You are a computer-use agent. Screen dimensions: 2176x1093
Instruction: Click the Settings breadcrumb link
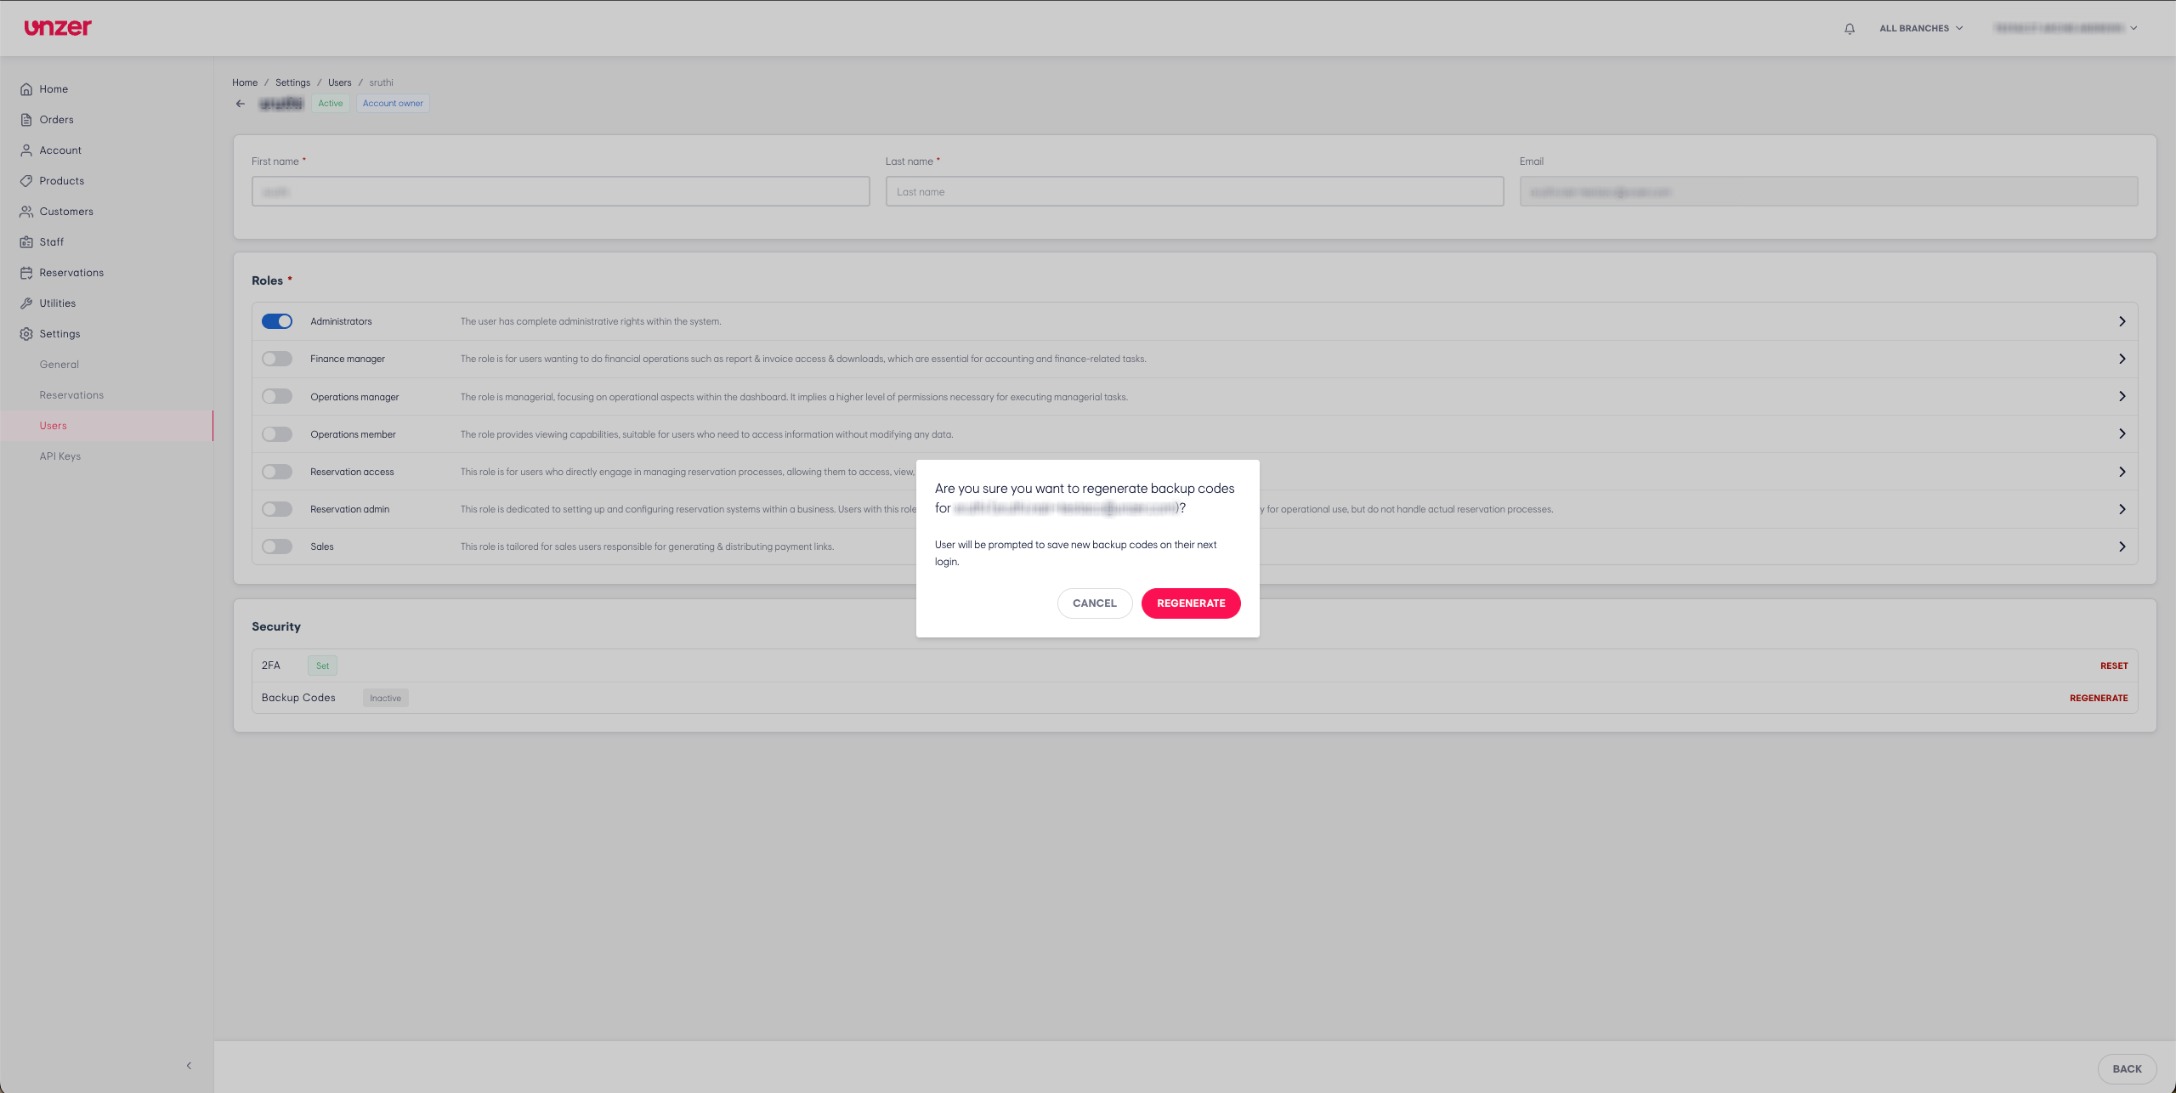[x=293, y=83]
